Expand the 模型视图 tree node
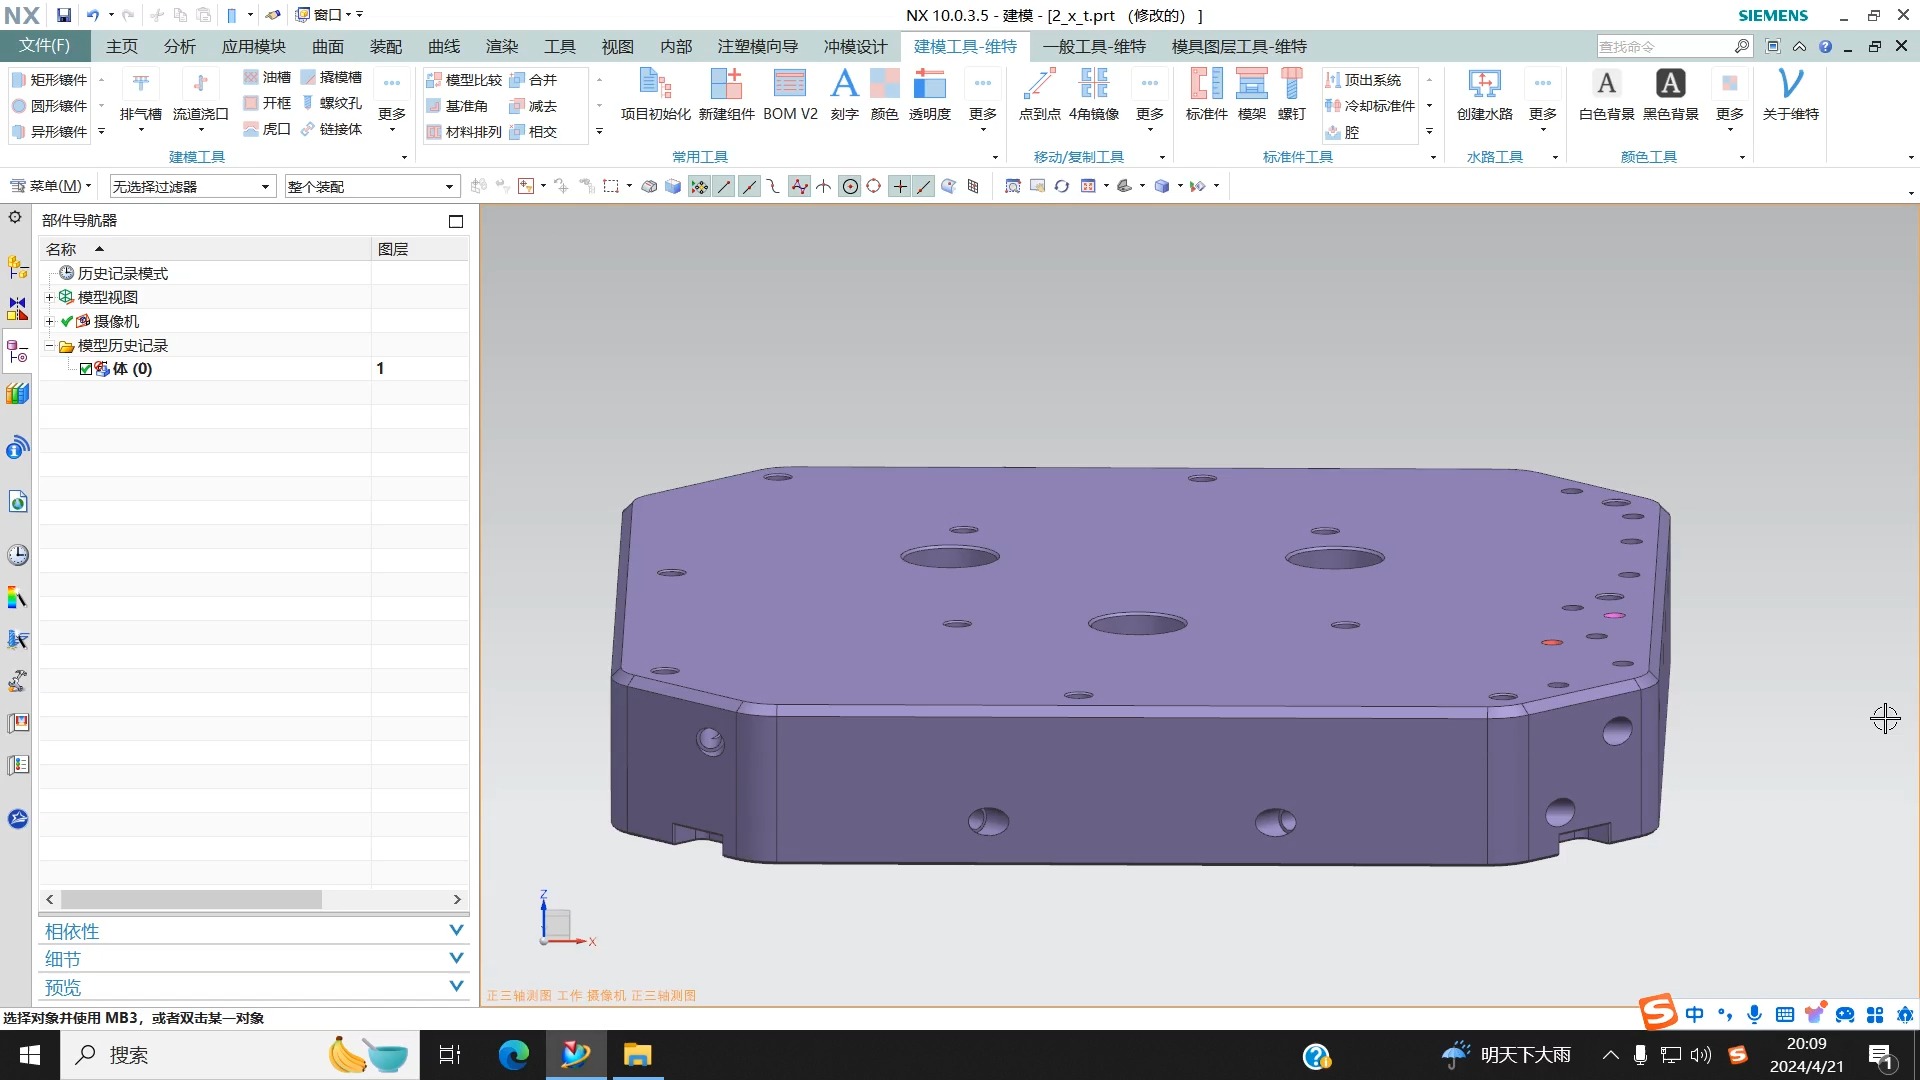Viewport: 1920px width, 1080px height. [x=49, y=297]
